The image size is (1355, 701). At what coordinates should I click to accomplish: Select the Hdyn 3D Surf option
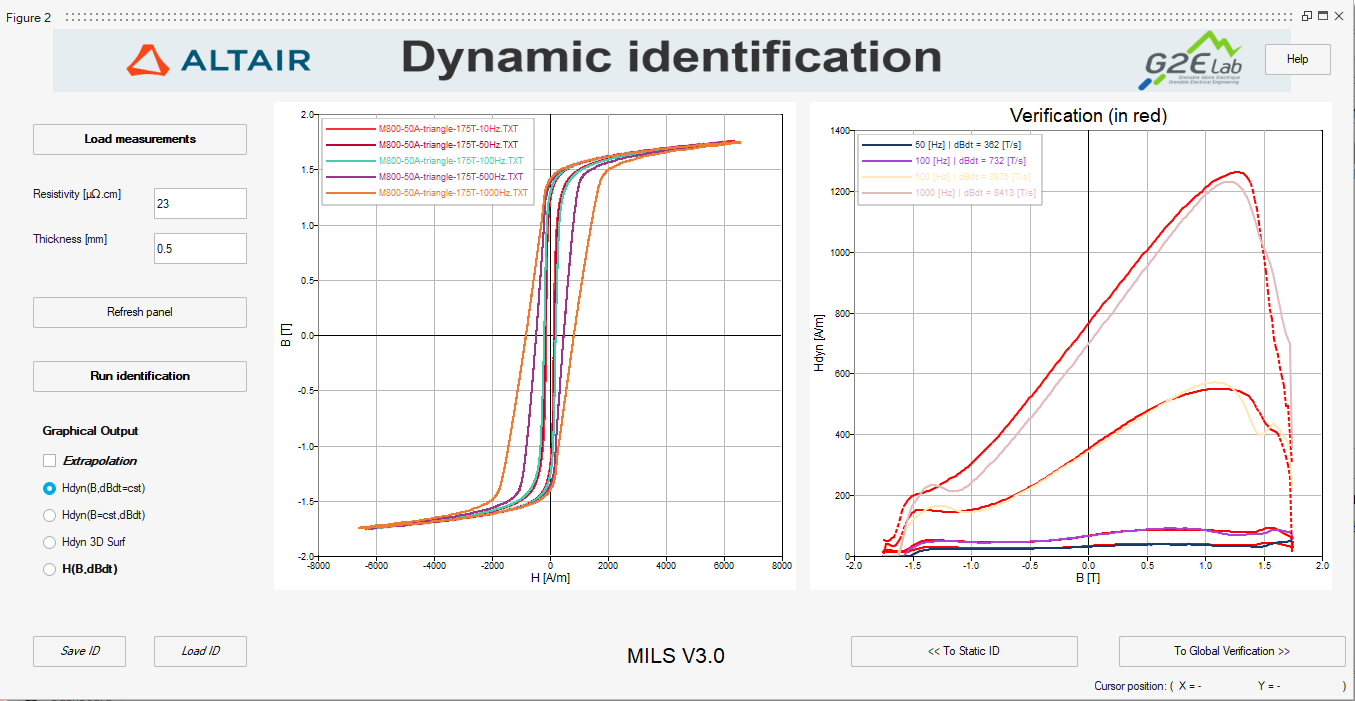tap(50, 542)
